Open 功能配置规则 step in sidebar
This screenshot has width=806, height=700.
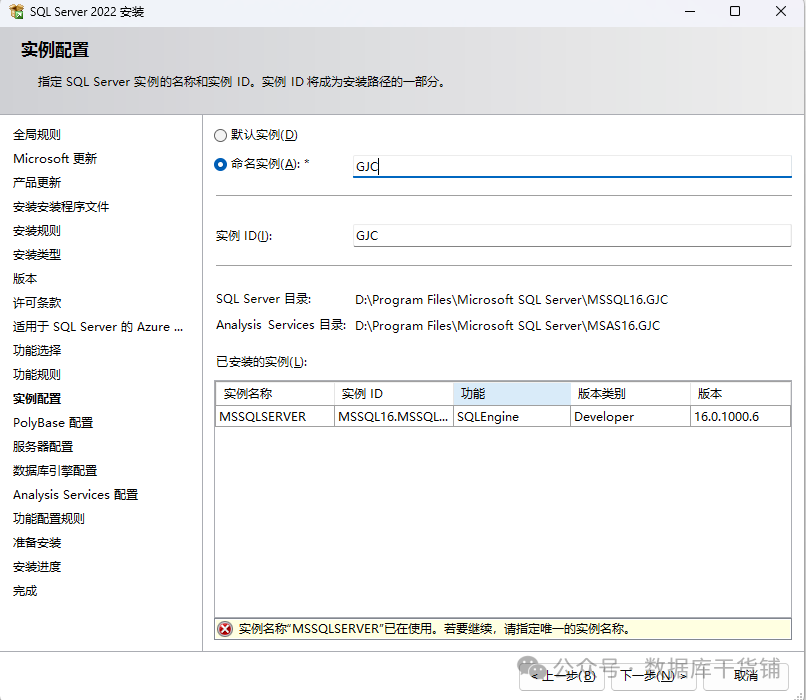point(49,519)
